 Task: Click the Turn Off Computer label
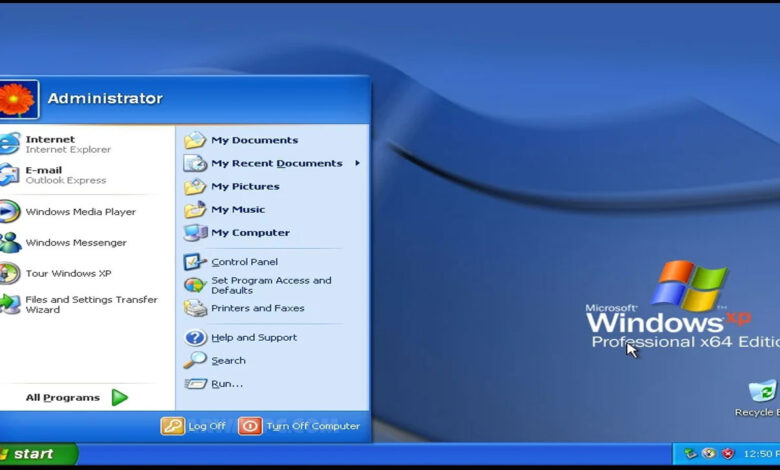[x=313, y=426]
